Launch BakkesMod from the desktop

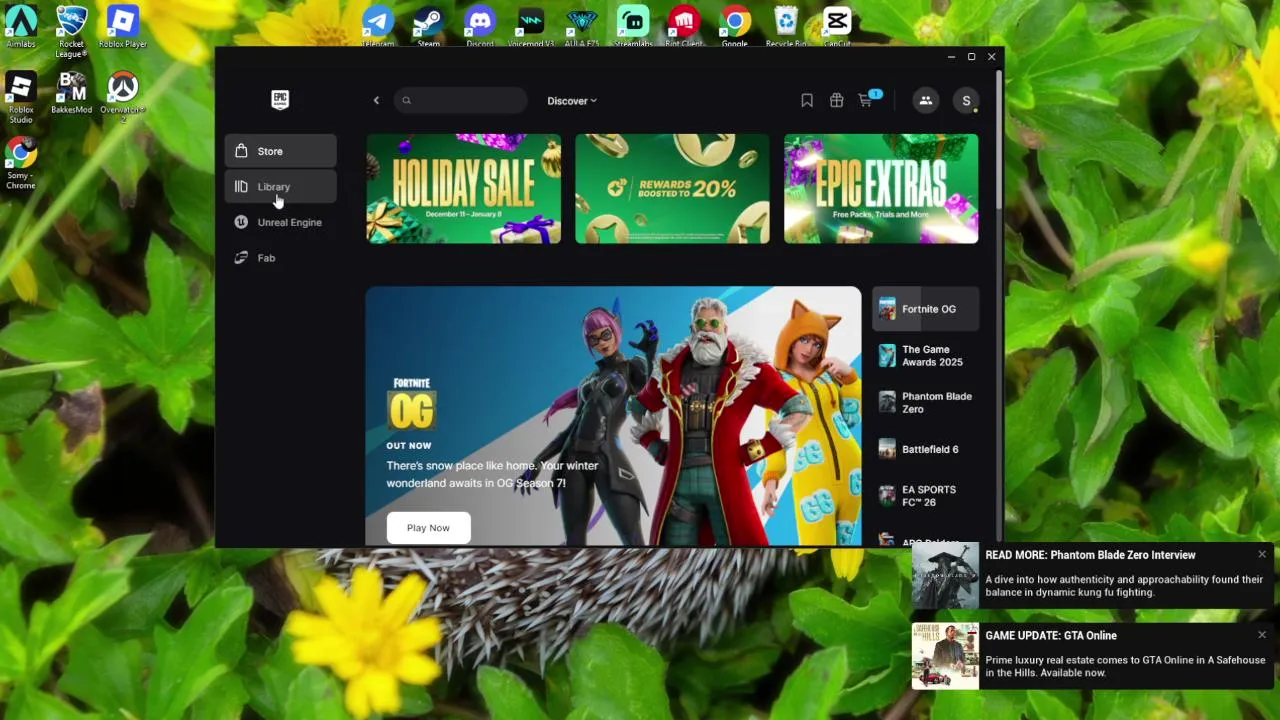71,93
